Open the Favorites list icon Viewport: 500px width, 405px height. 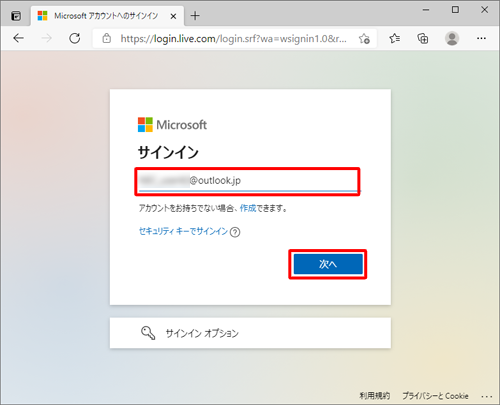(395, 39)
